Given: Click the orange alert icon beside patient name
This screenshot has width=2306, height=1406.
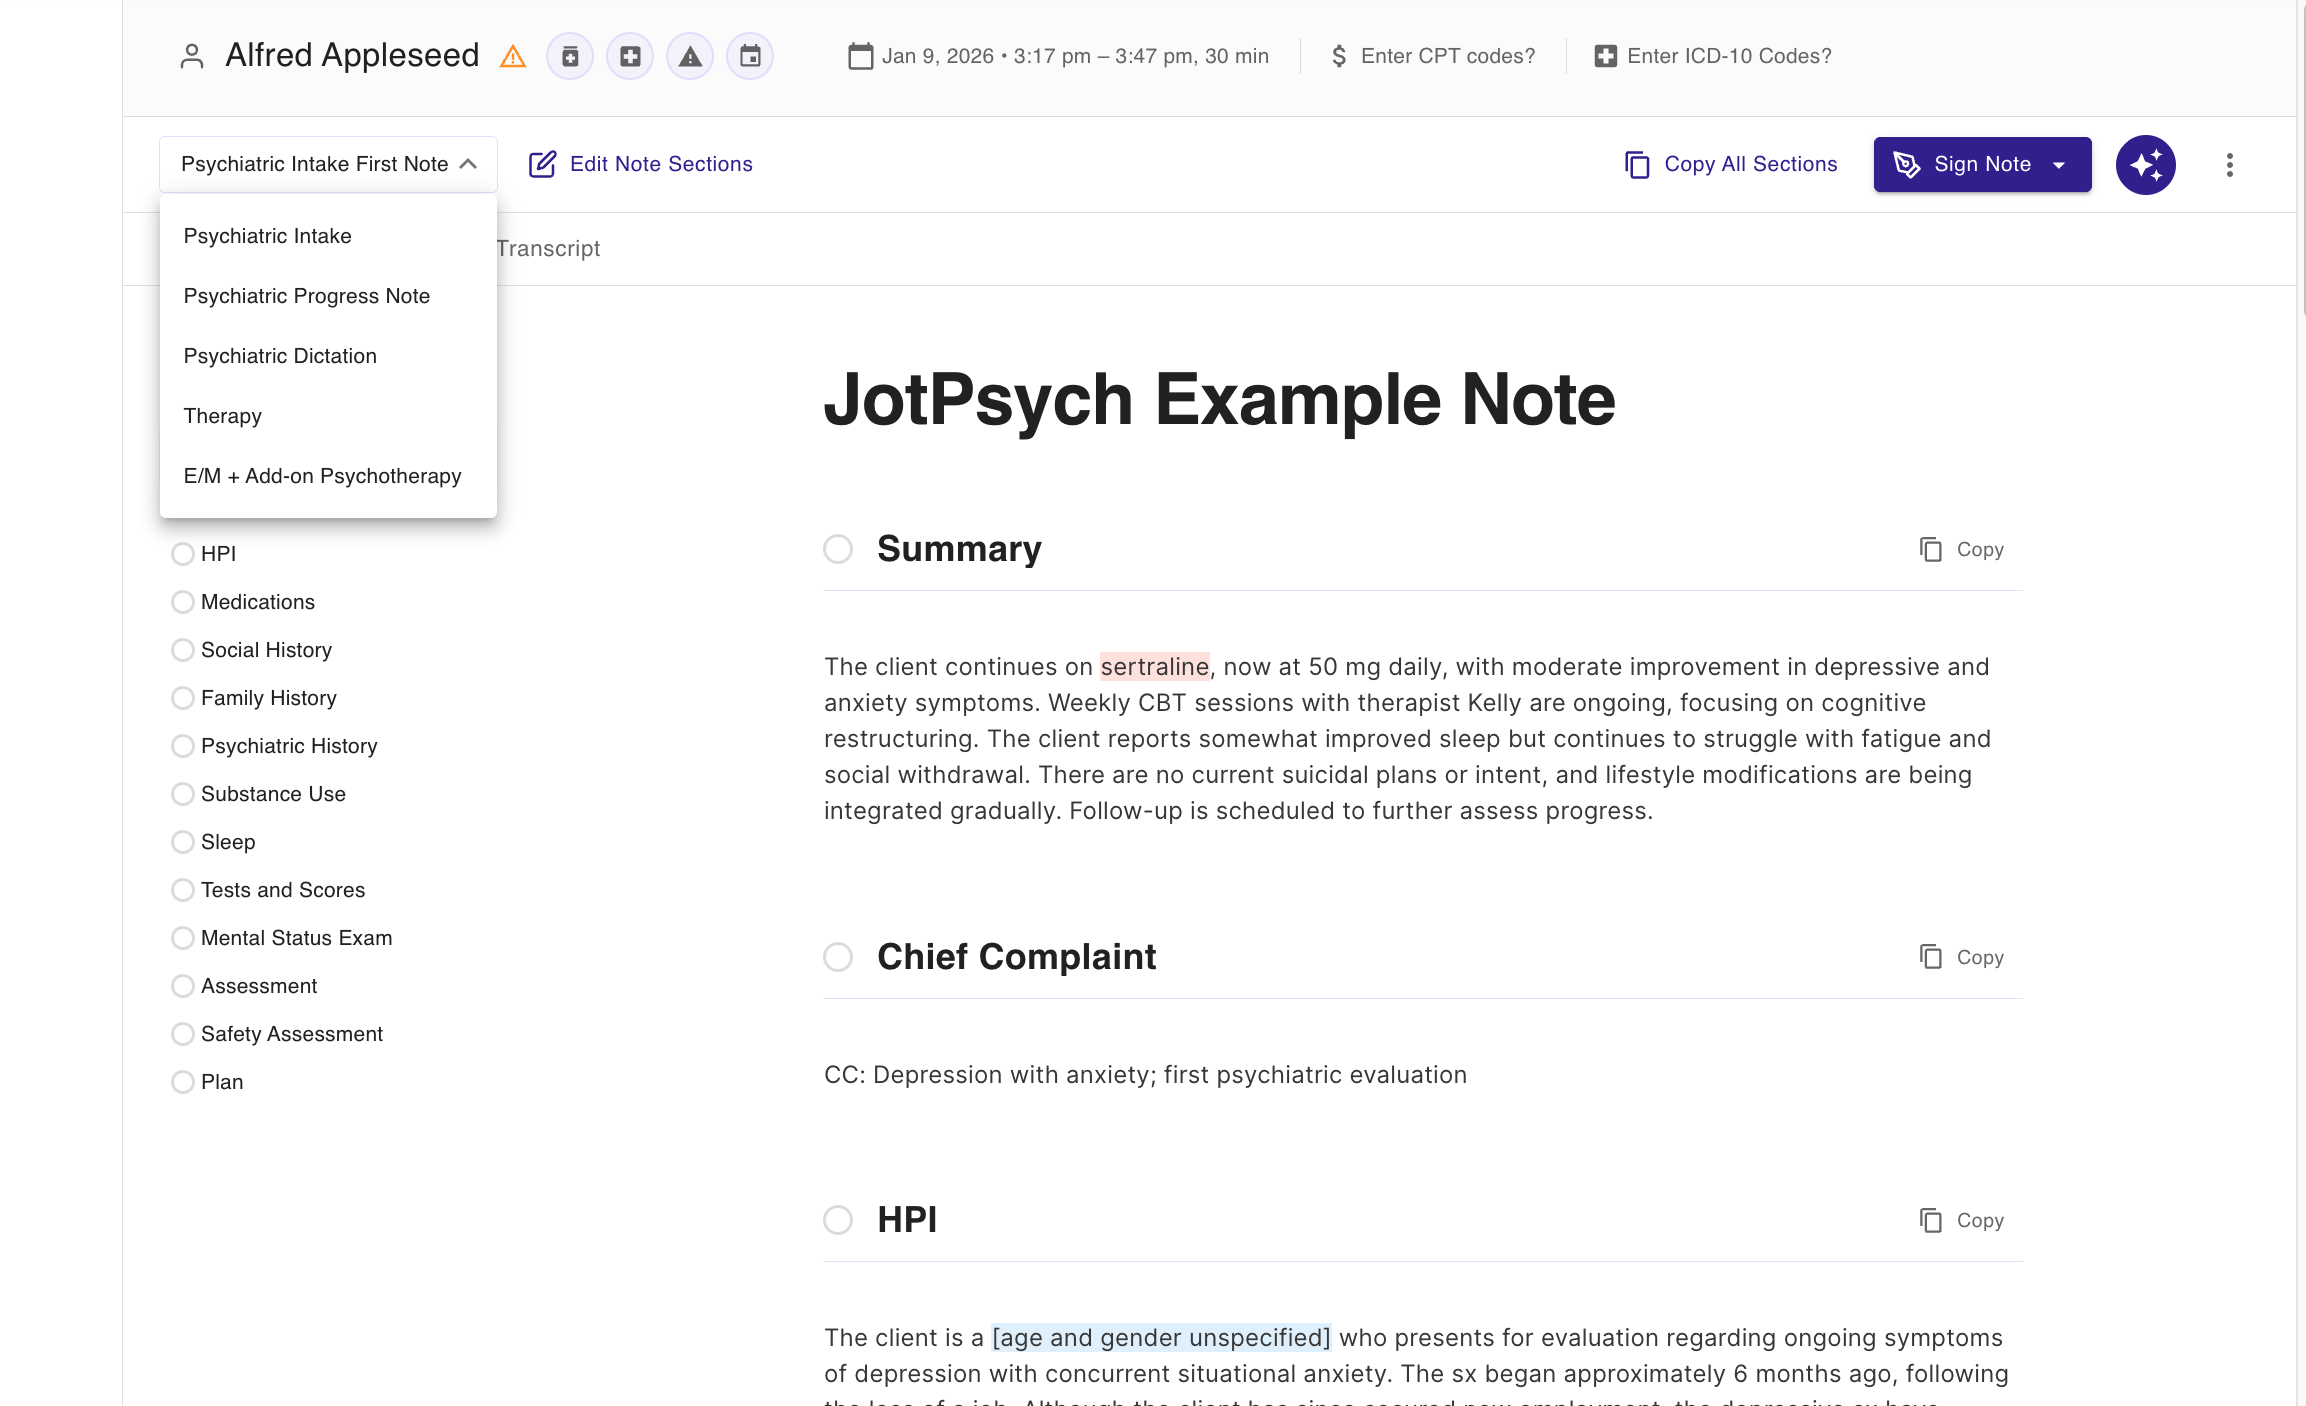Looking at the screenshot, I should click(513, 57).
